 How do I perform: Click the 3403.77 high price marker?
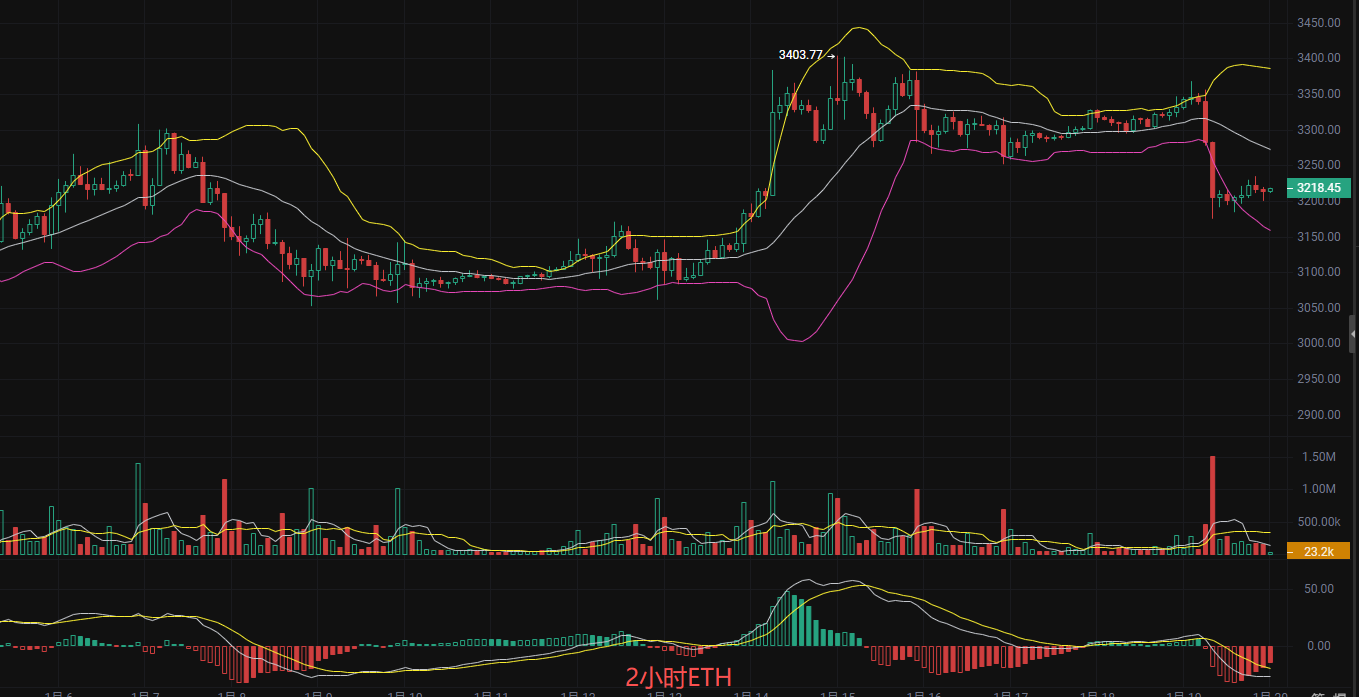point(801,55)
